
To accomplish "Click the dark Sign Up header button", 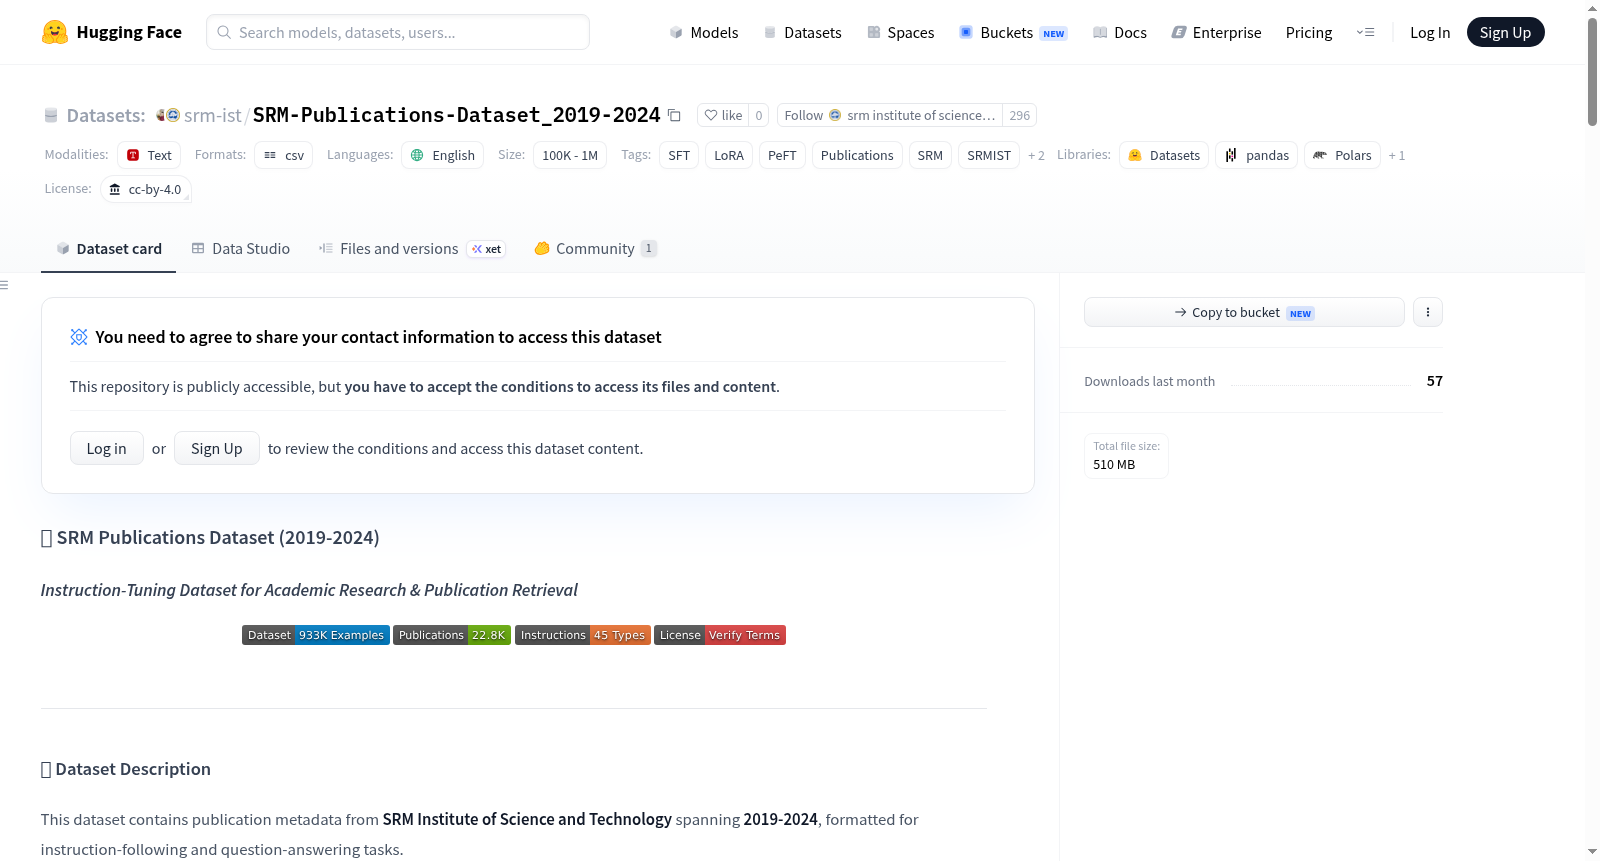I will pyautogui.click(x=1505, y=32).
